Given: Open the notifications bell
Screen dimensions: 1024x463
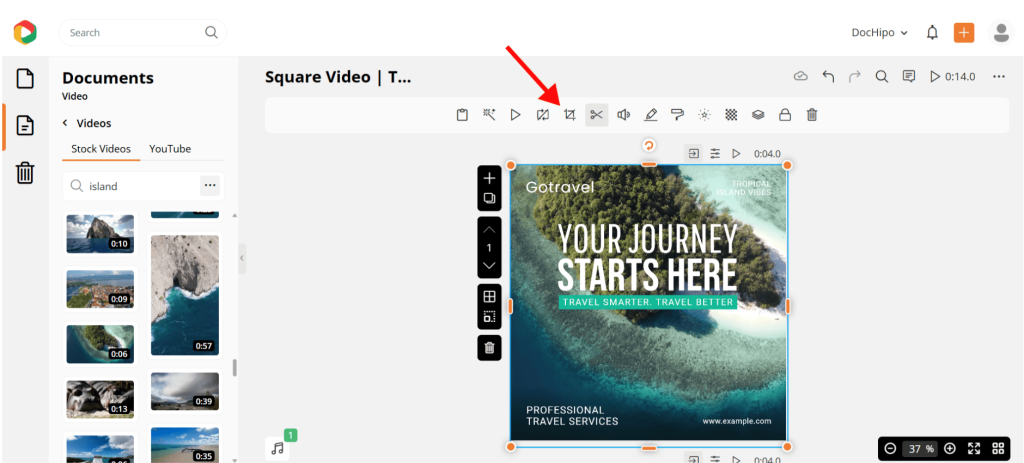Looking at the screenshot, I should [x=933, y=33].
